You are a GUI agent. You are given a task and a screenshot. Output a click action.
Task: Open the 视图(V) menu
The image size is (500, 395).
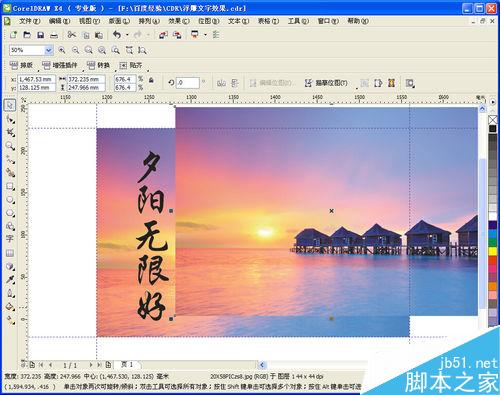(89, 21)
